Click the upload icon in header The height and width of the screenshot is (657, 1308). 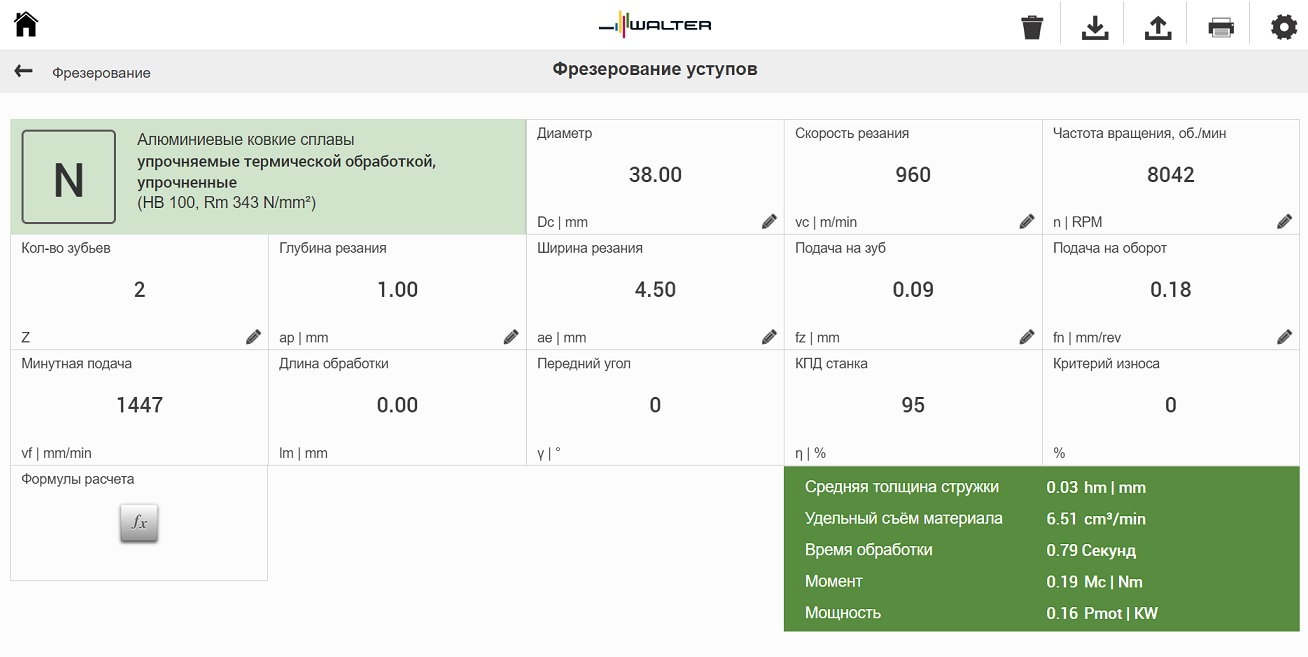point(1157,27)
